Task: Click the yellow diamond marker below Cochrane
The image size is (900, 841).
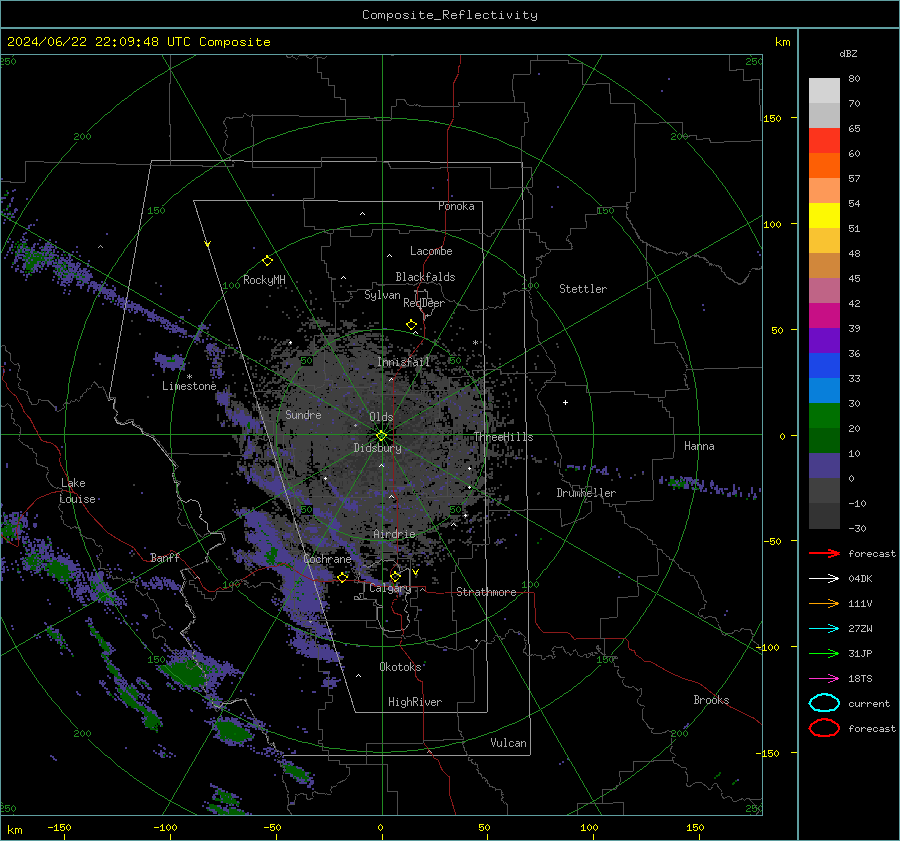Action: pyautogui.click(x=343, y=577)
